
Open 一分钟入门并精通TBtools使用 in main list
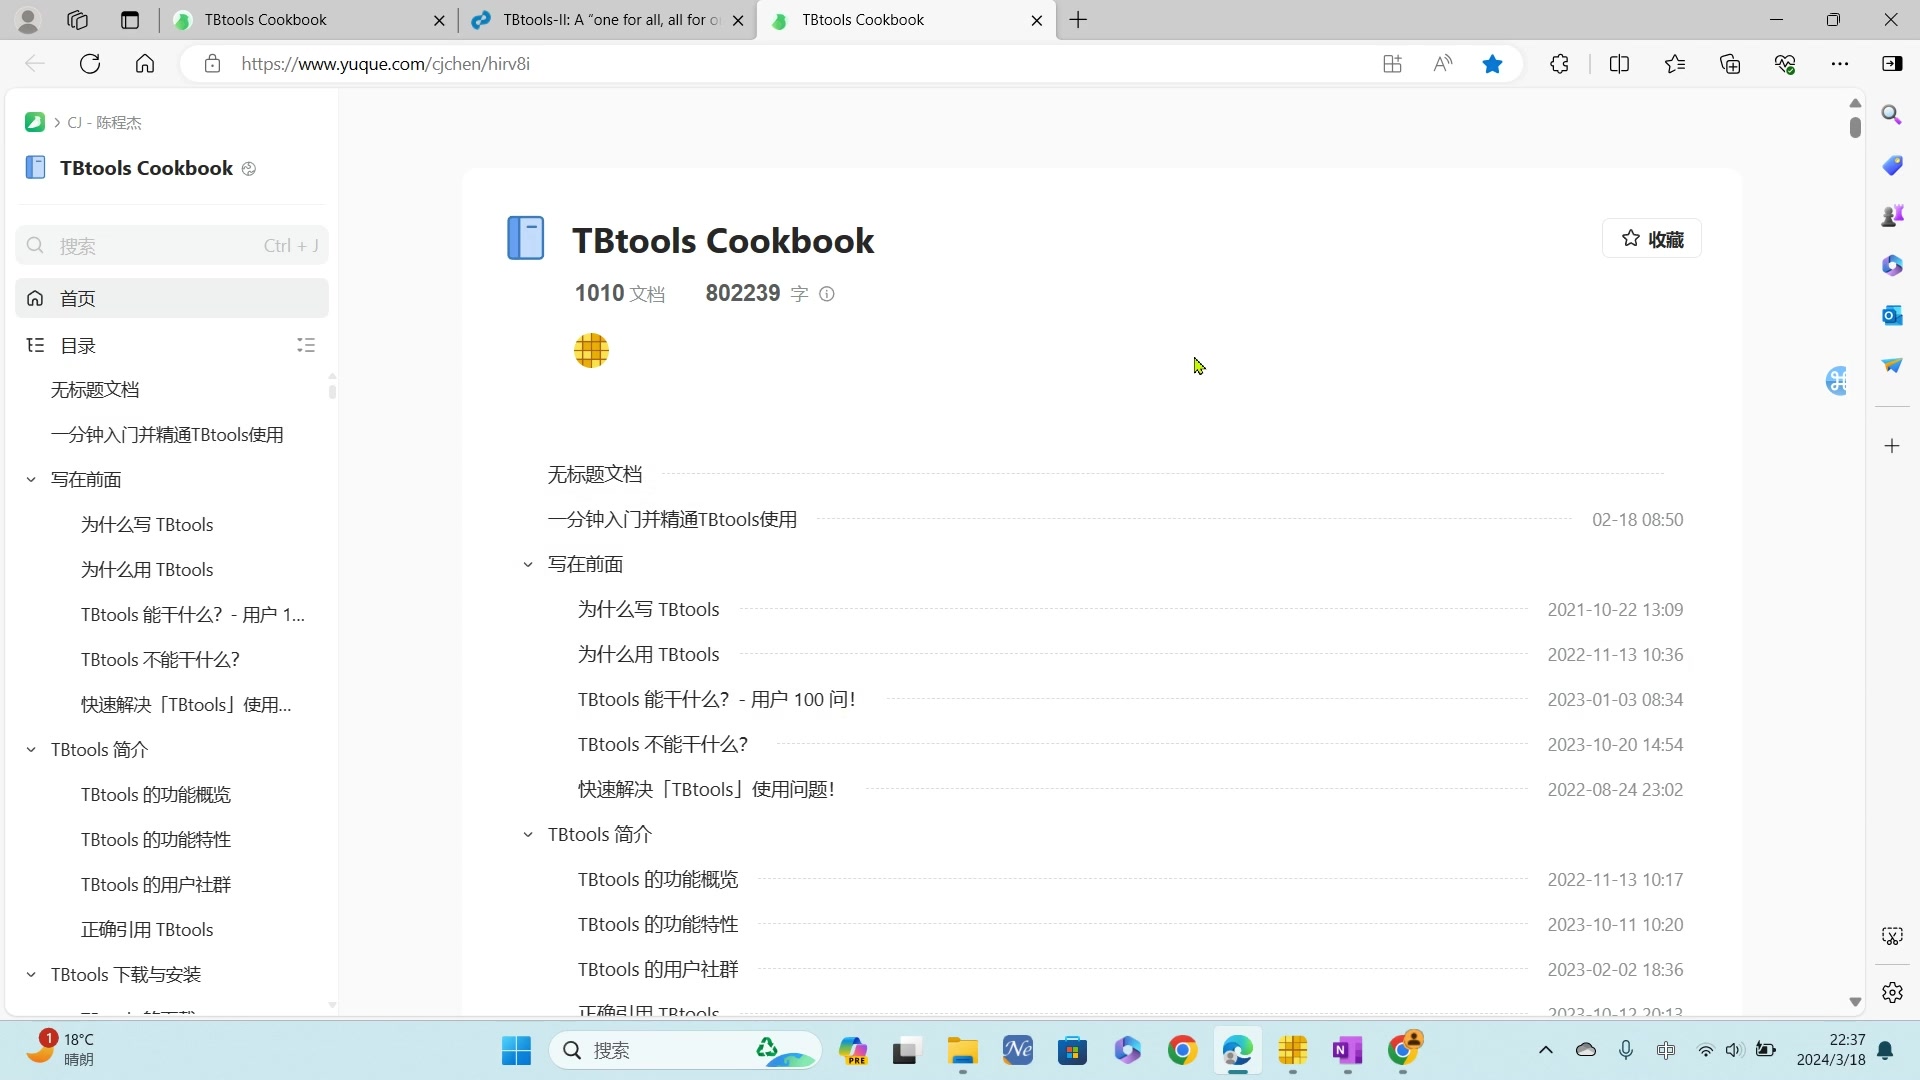pos(672,520)
